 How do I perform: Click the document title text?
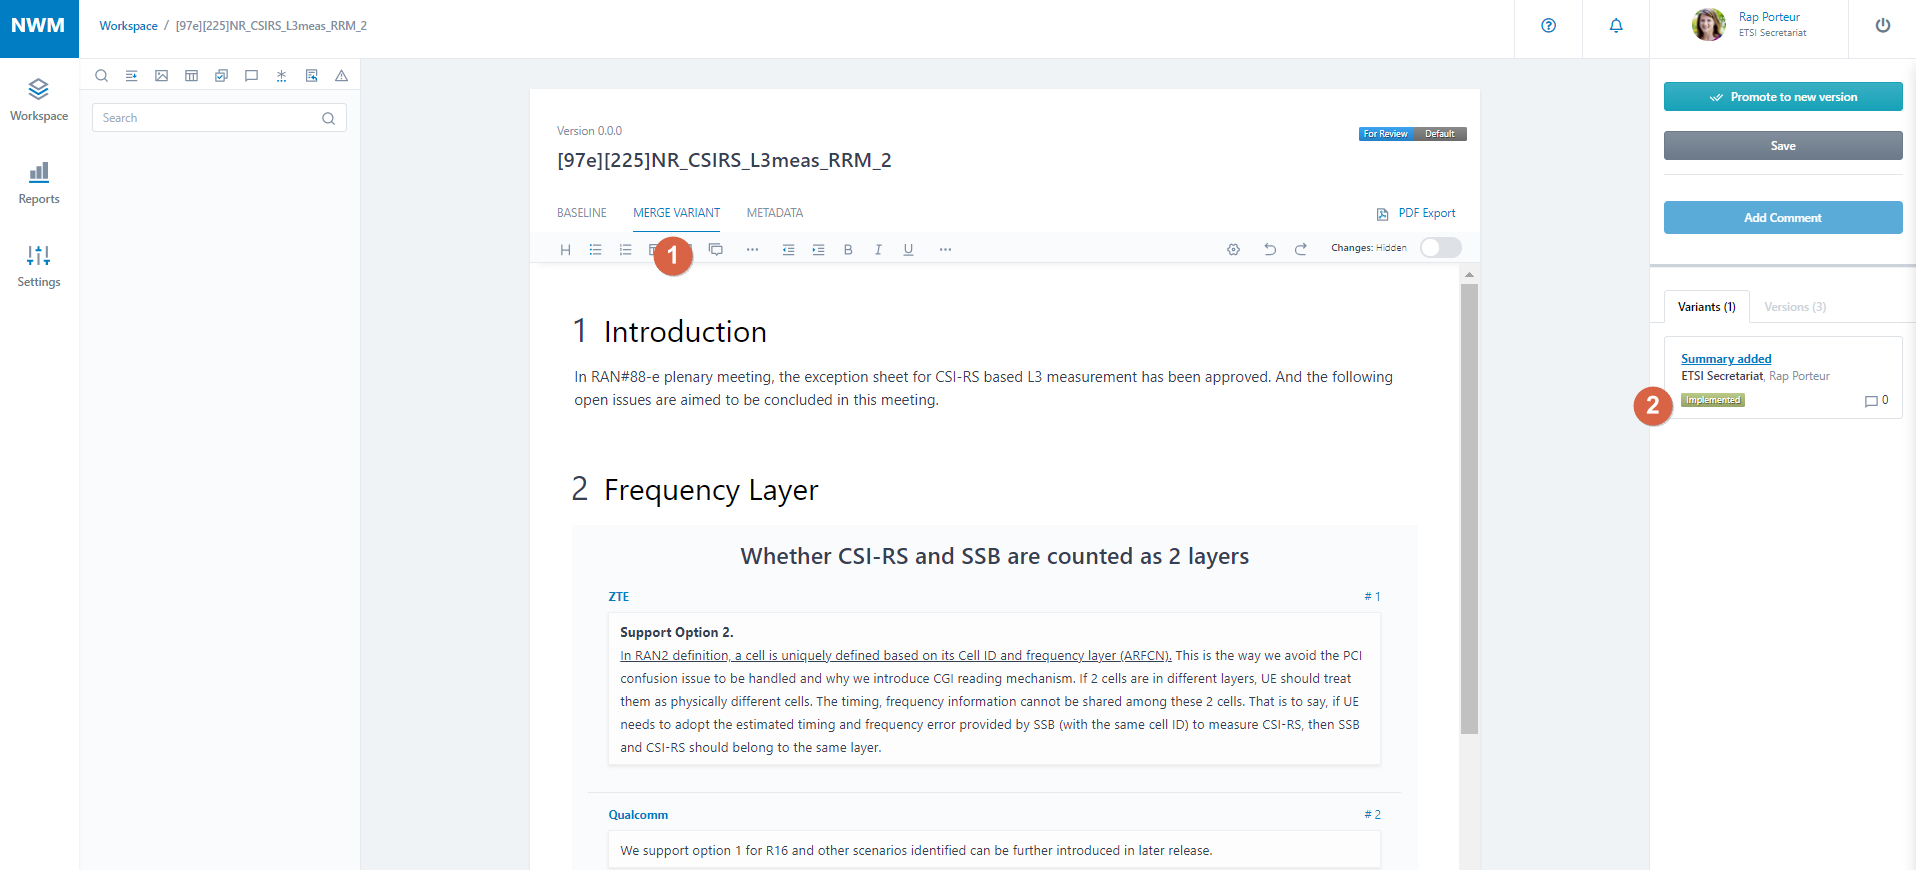tap(724, 161)
